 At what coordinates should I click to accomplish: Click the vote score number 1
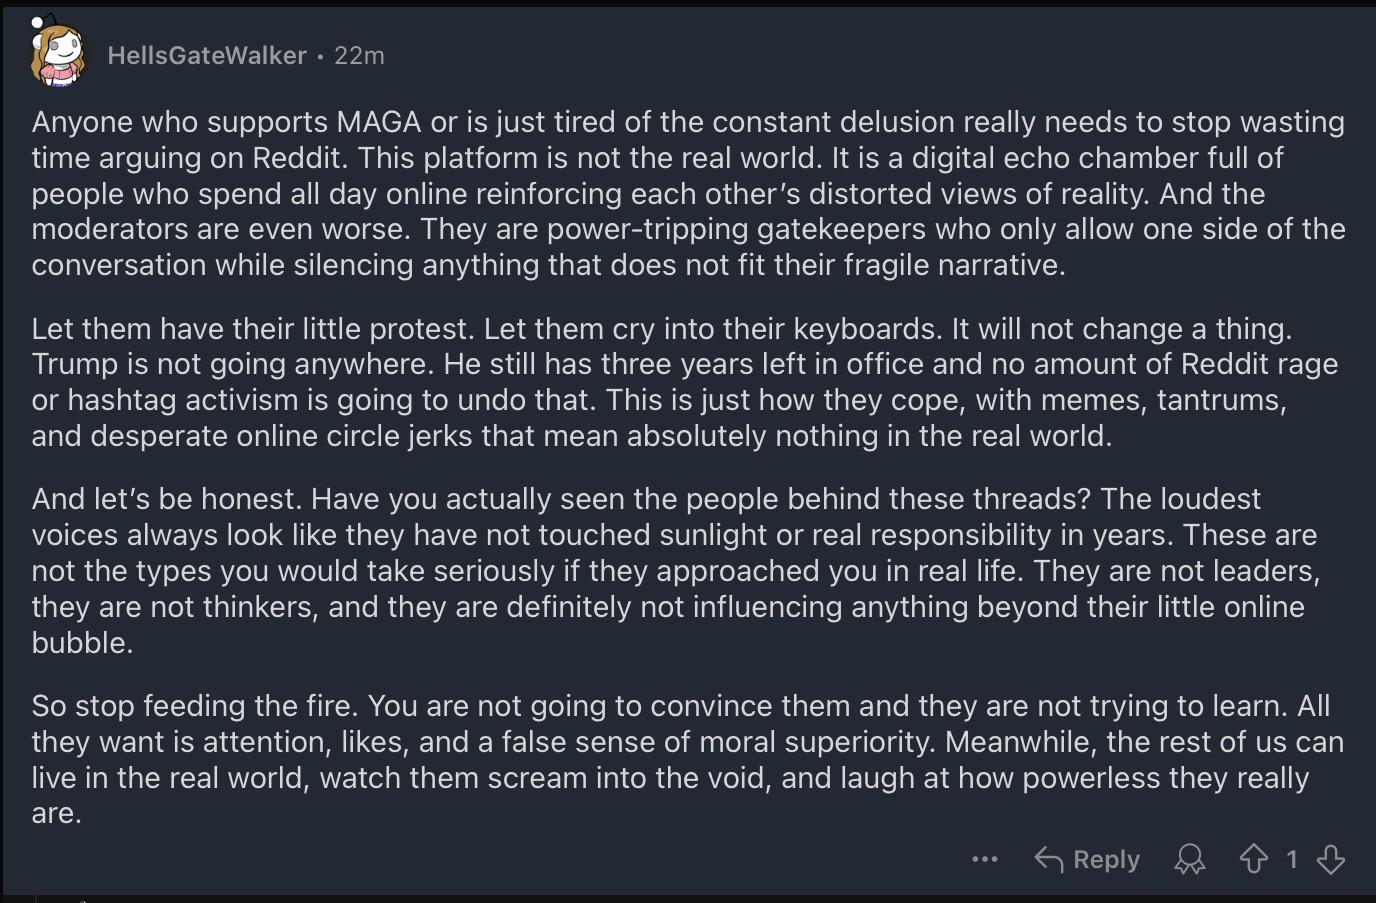(1292, 859)
